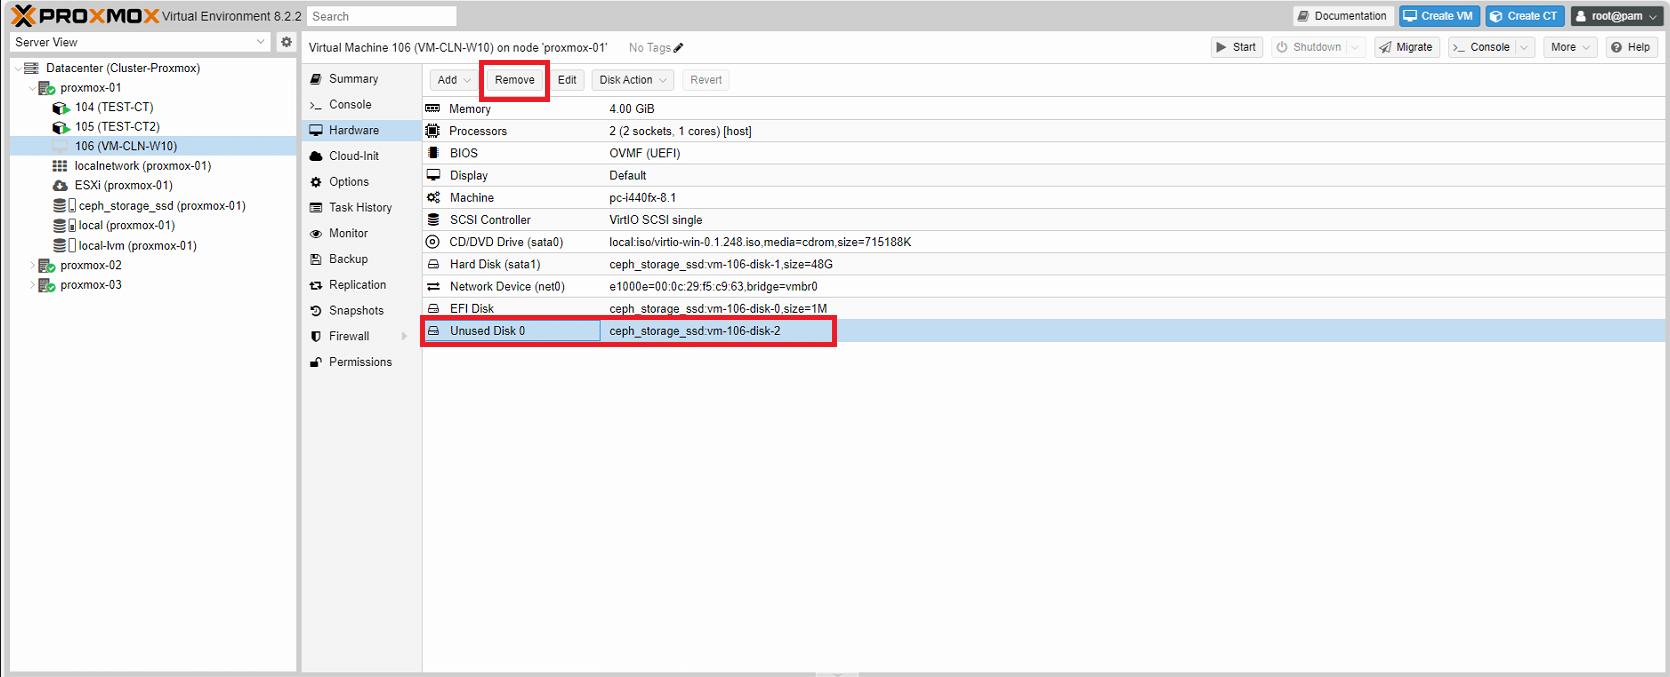Click the 105 (TEST-CT2) container icon
The image size is (1670, 677).
(x=60, y=127)
